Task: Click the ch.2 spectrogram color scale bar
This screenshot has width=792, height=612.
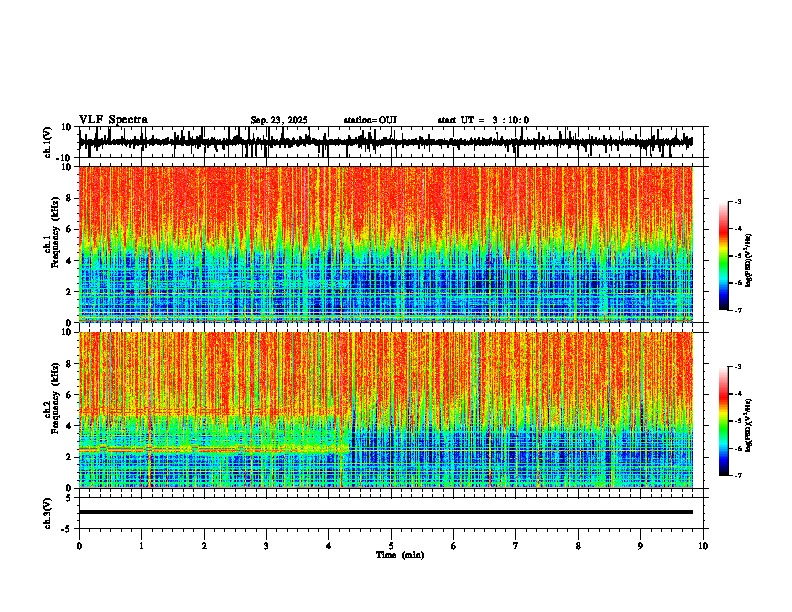Action: click(724, 421)
